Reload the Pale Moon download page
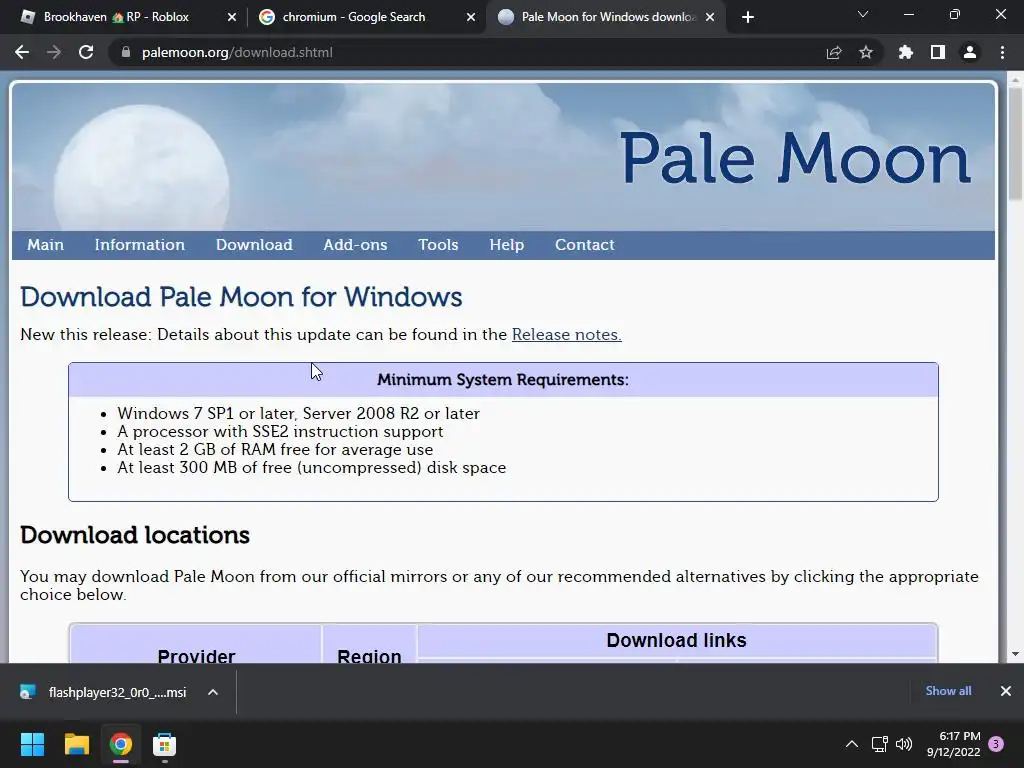The height and width of the screenshot is (768, 1024). (x=86, y=52)
